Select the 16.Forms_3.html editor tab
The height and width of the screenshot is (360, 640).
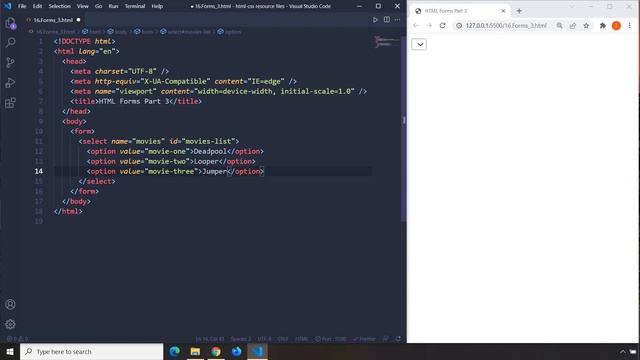53,20
